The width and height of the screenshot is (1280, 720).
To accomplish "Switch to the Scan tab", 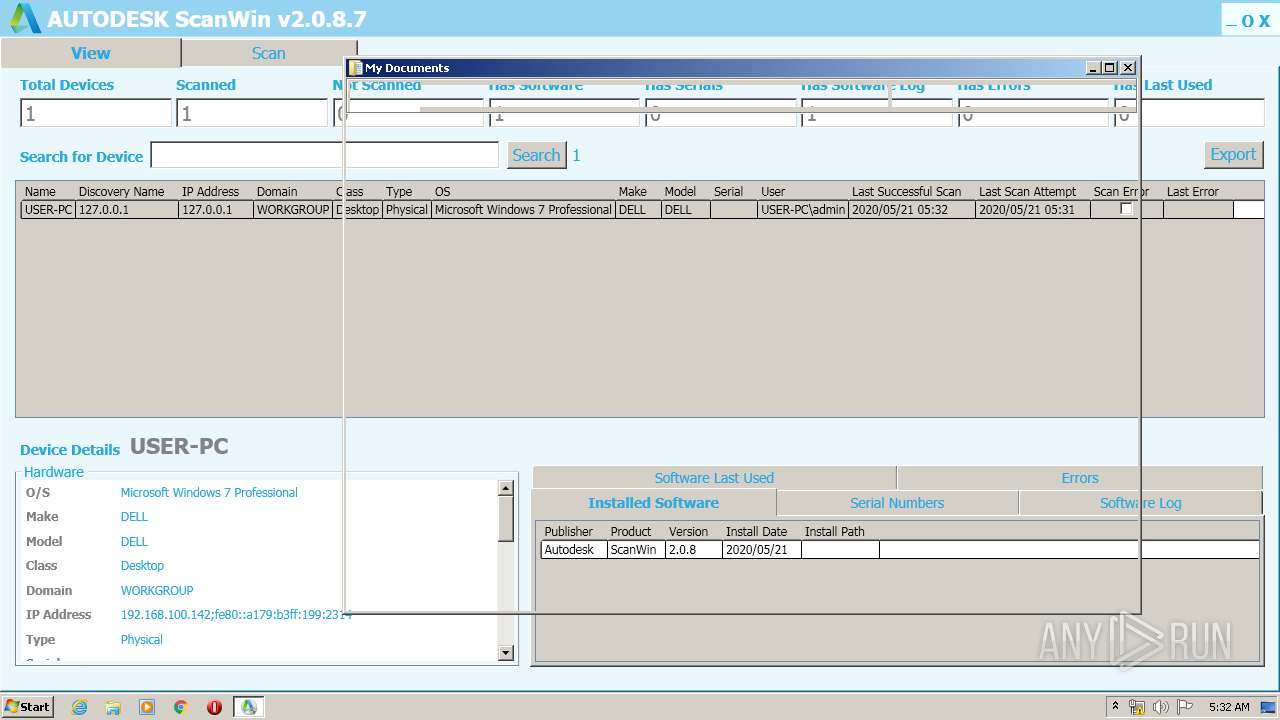I will click(268, 53).
